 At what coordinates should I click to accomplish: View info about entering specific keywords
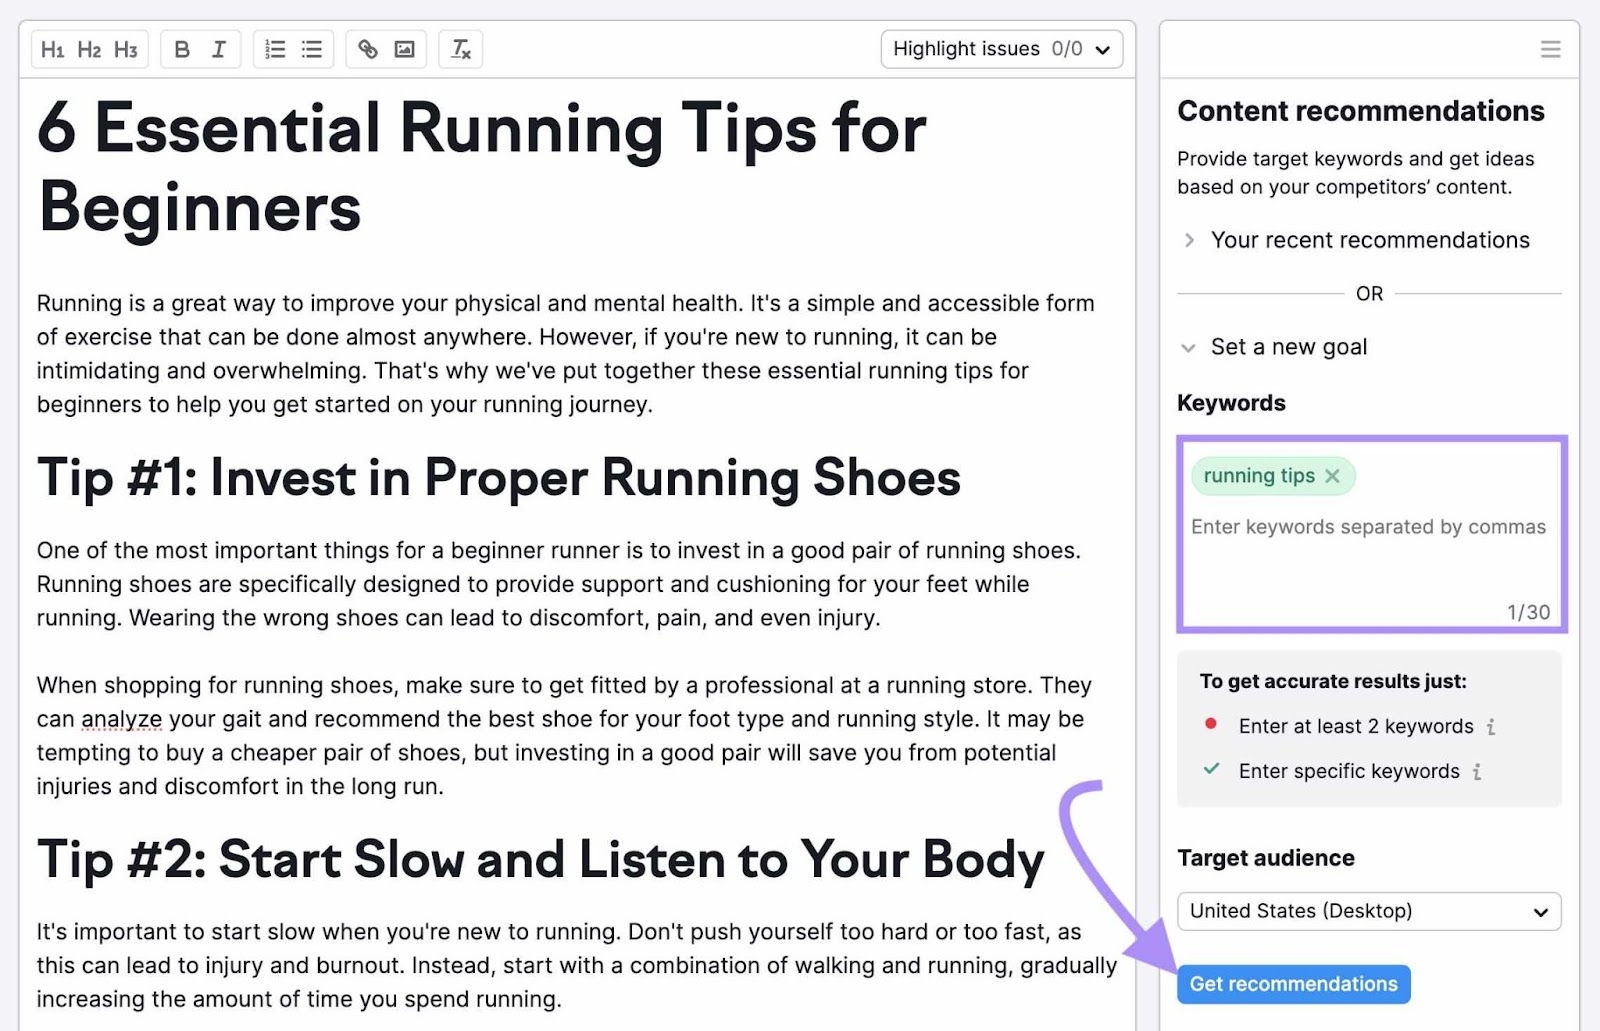(x=1478, y=772)
